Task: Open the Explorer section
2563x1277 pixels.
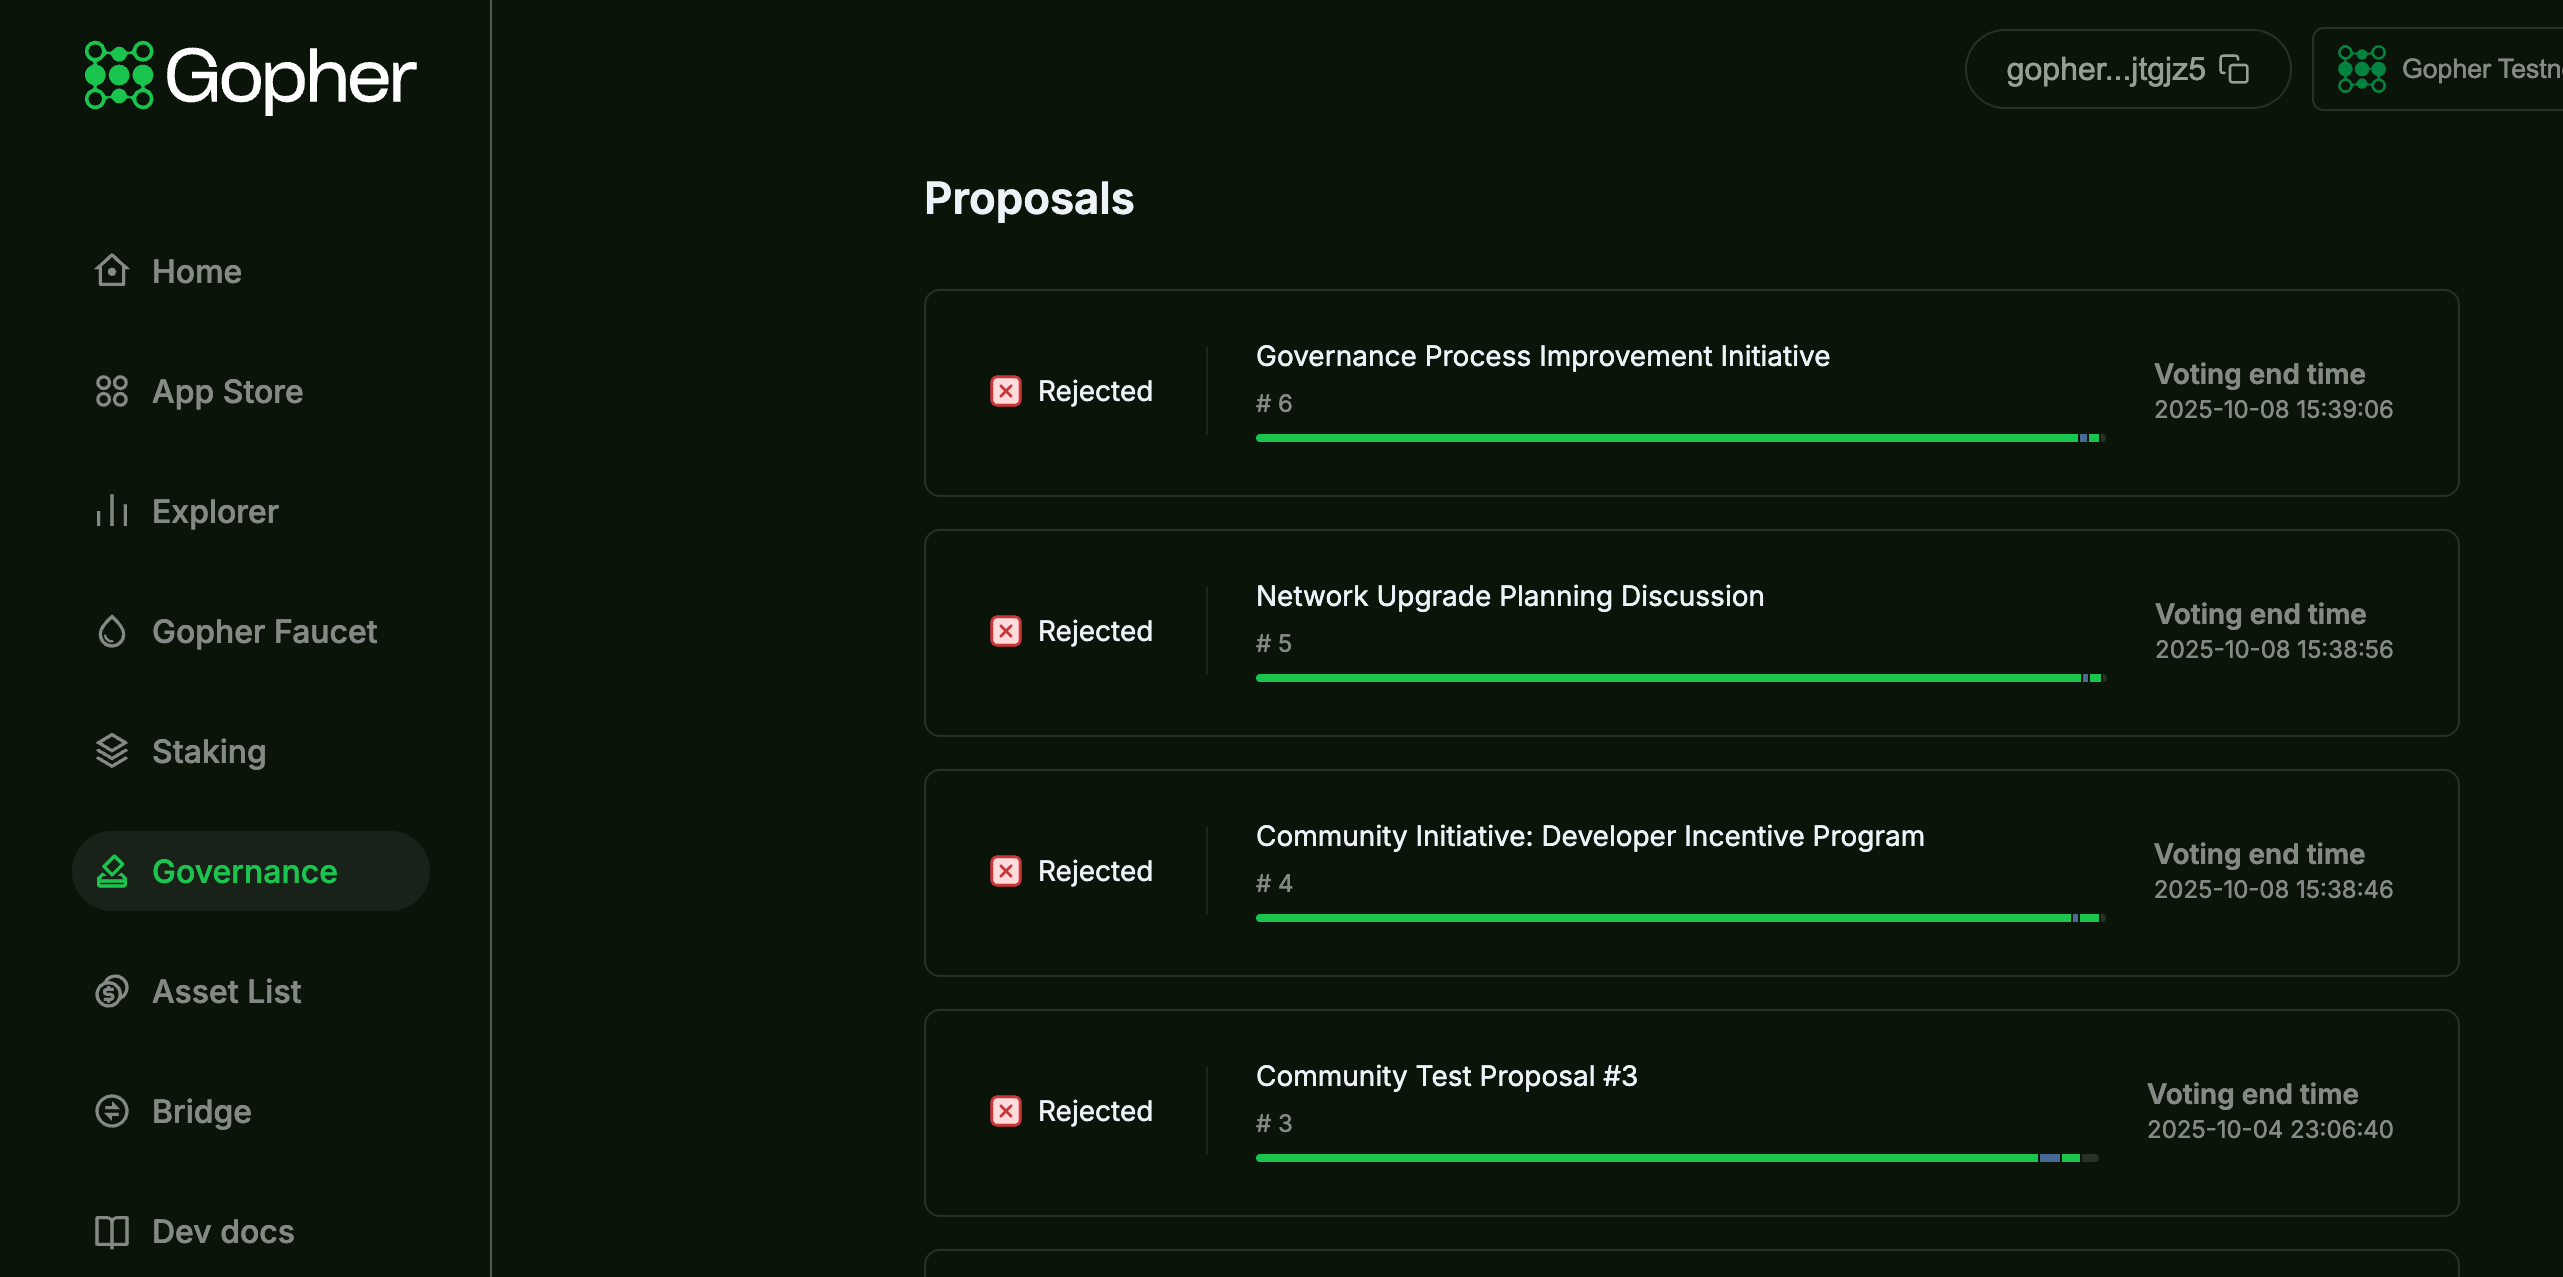Action: pyautogui.click(x=215, y=511)
